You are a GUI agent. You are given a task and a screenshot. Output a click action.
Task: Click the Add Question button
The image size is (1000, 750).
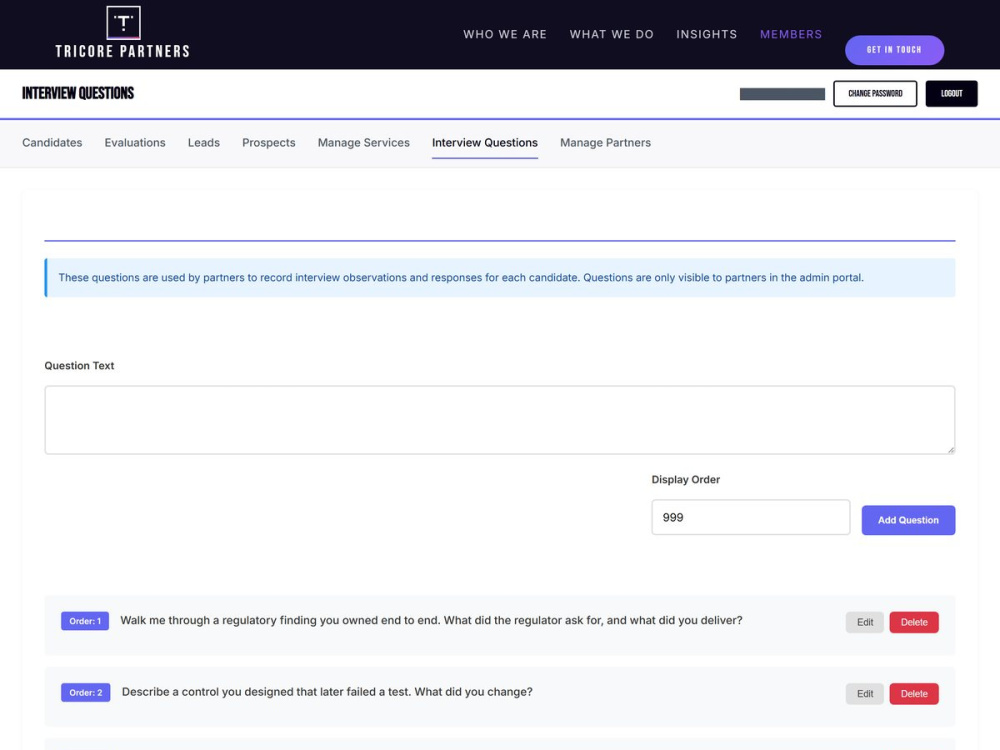tap(908, 520)
